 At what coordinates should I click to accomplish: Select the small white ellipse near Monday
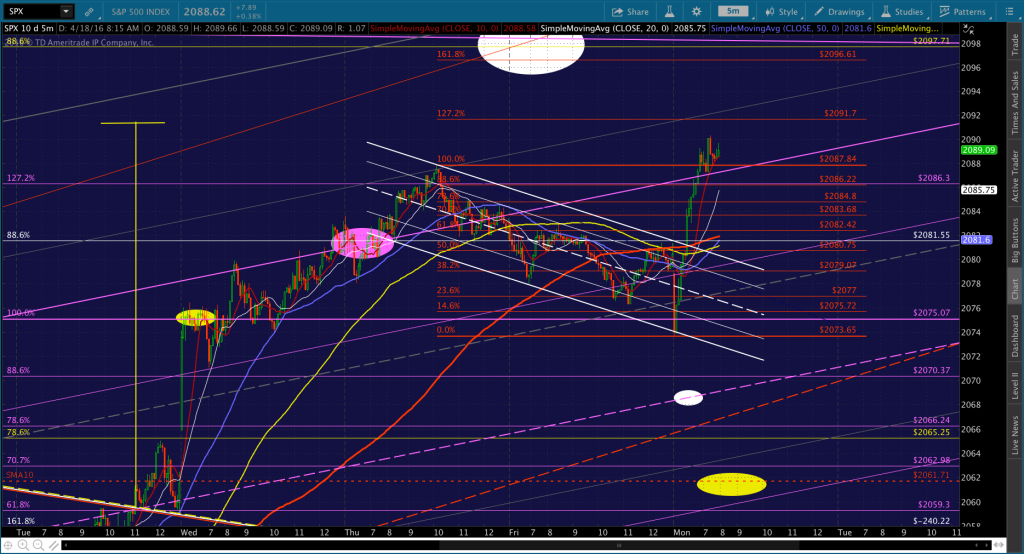coord(688,397)
